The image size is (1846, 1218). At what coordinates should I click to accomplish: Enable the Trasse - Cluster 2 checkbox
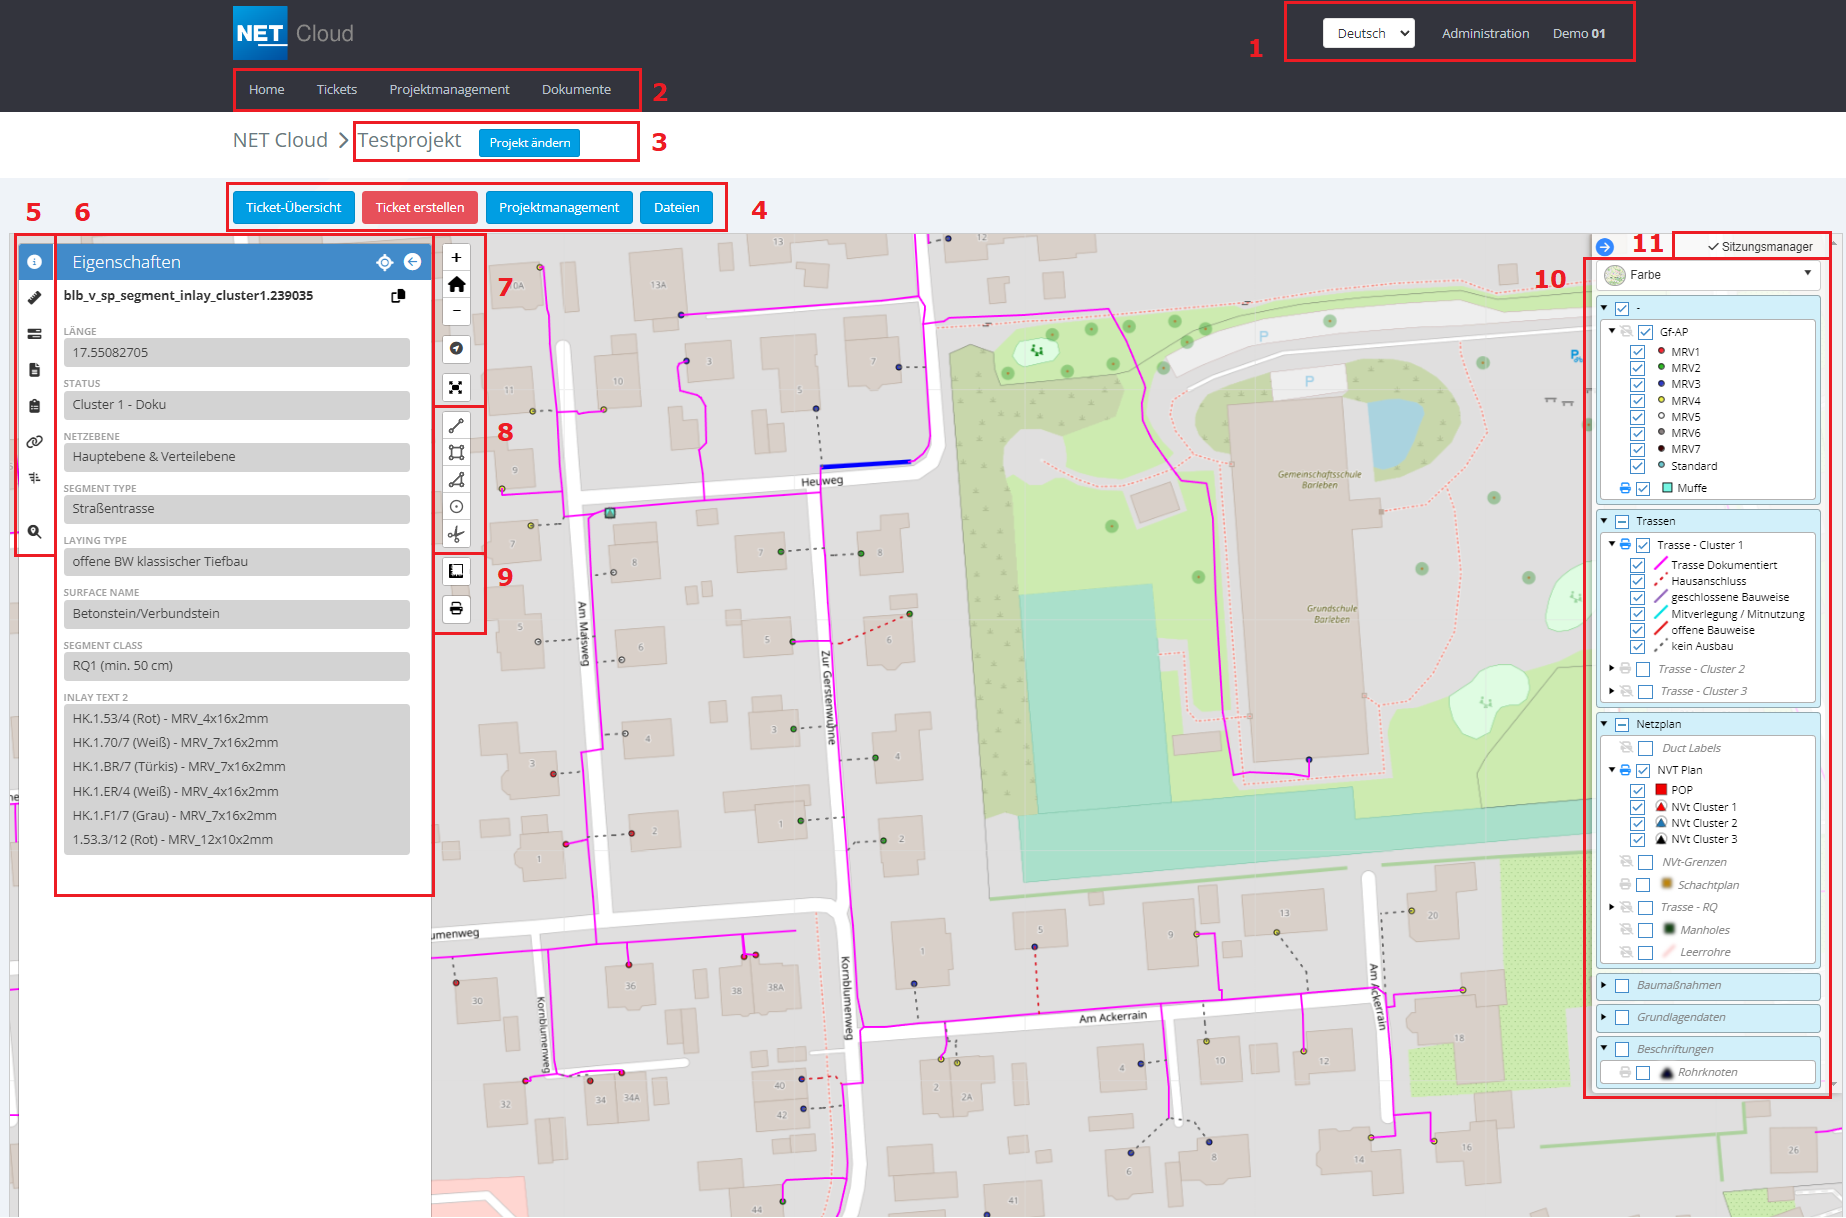pyautogui.click(x=1644, y=669)
